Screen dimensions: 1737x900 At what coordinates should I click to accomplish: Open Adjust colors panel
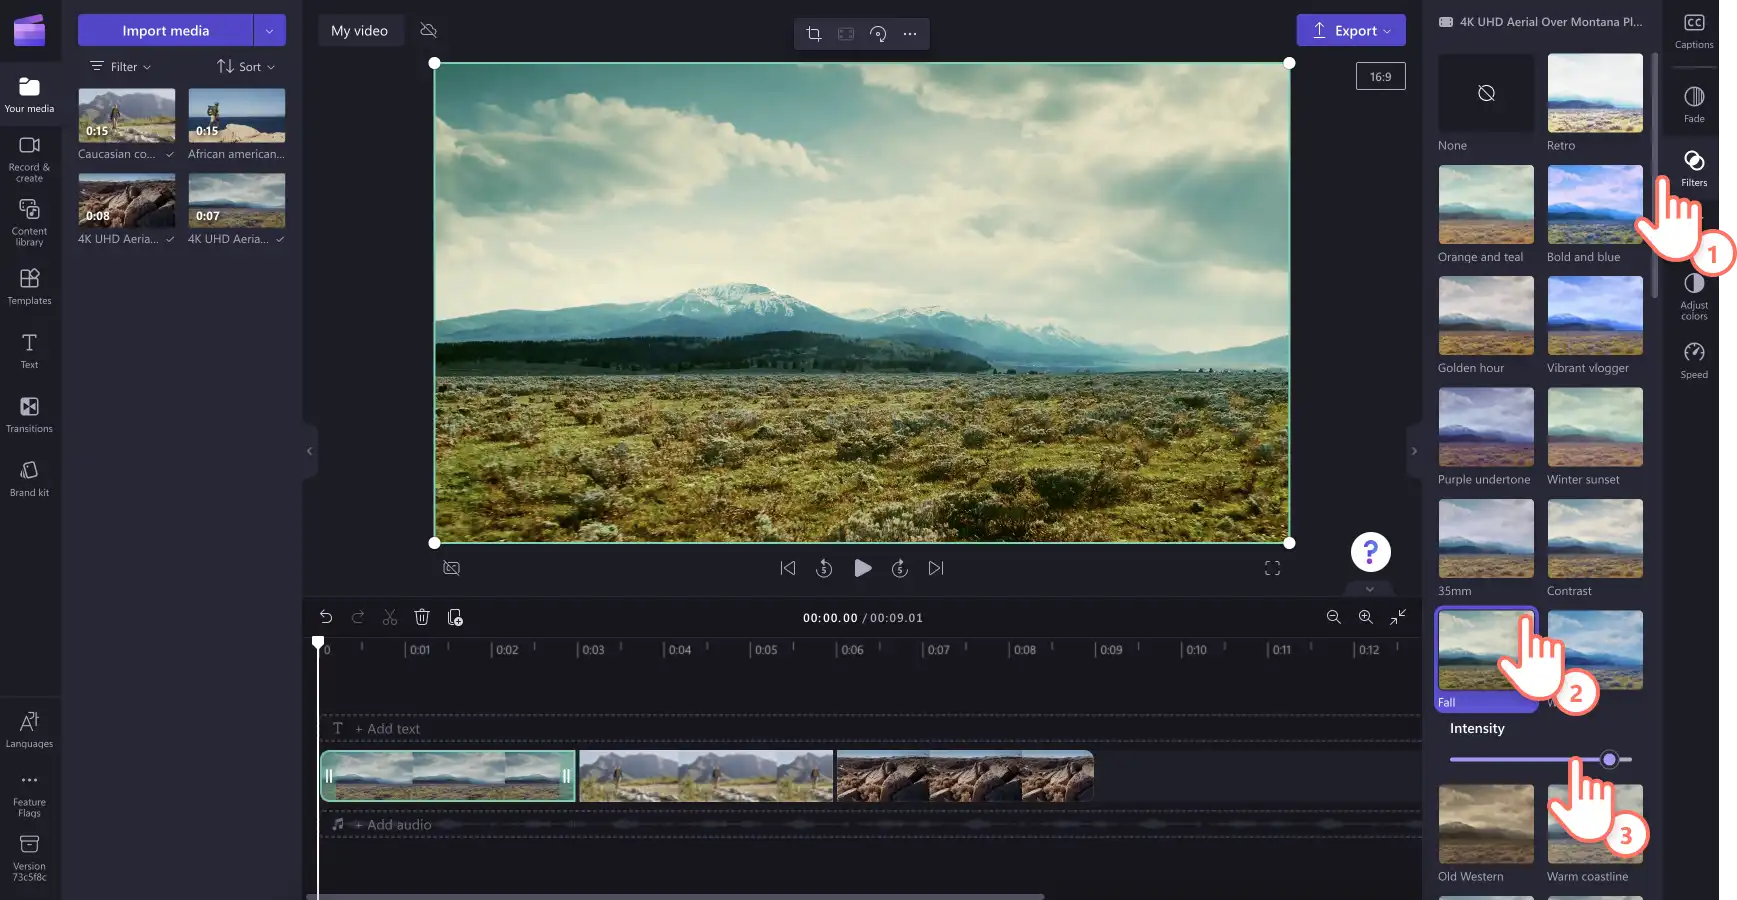point(1694,296)
